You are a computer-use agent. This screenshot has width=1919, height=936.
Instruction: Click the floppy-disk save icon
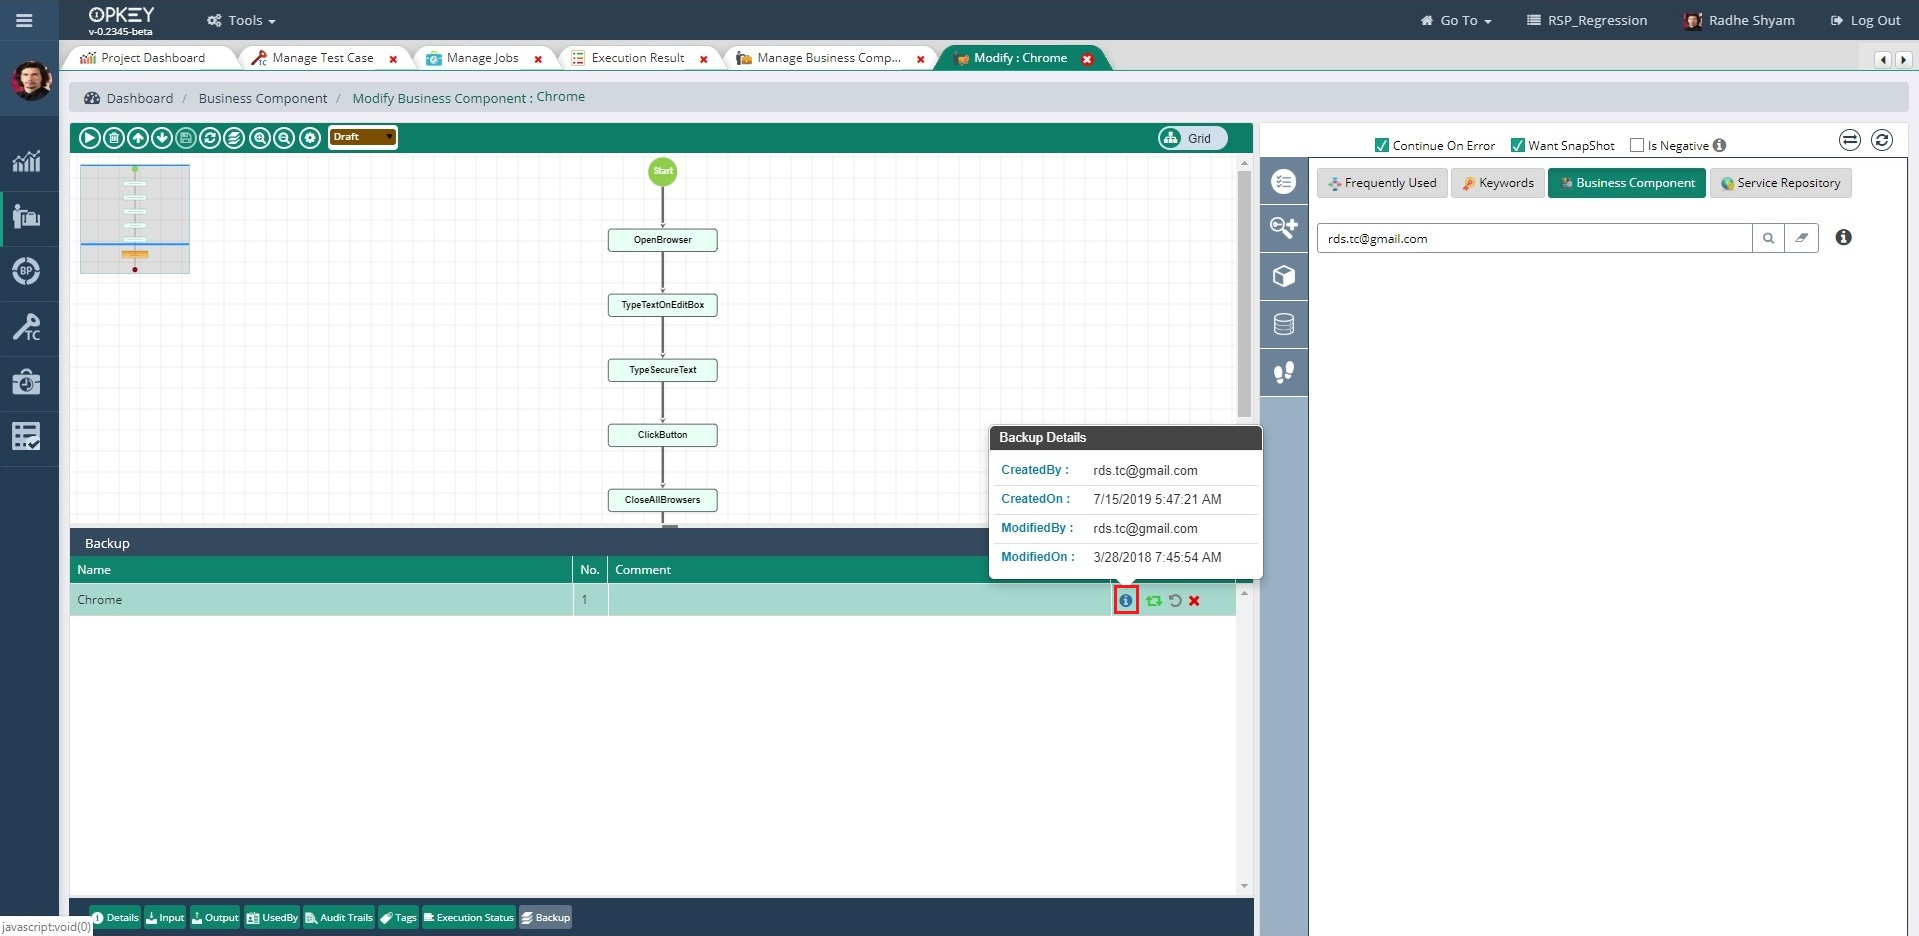pos(186,138)
